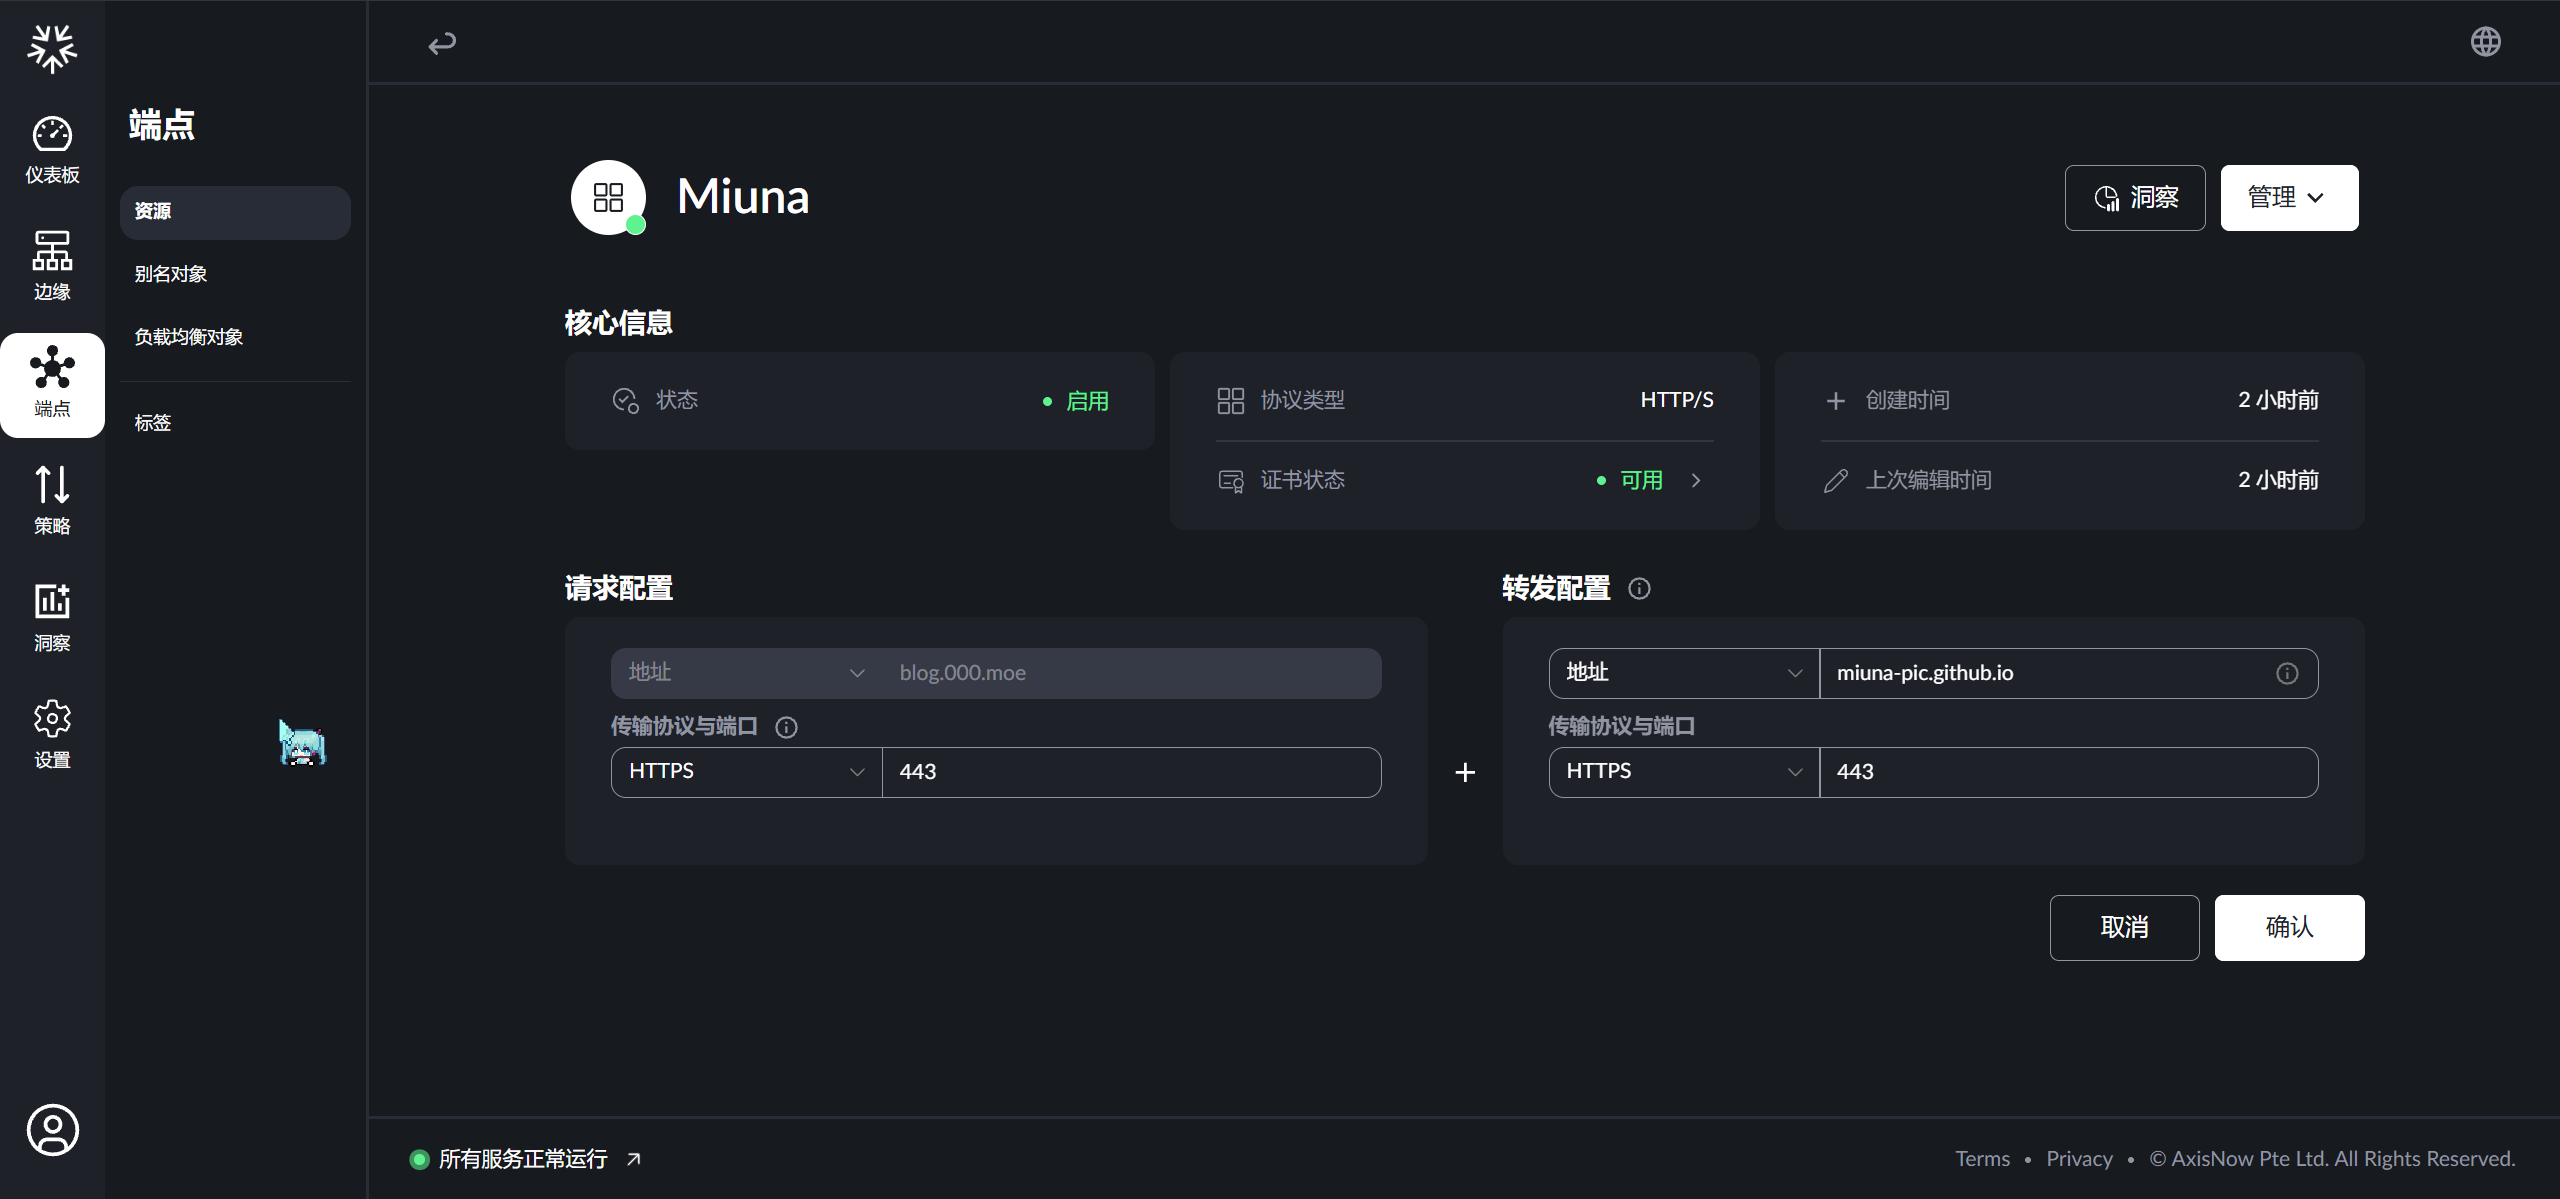2560x1199 pixels.
Task: Click the 确认 confirm button
Action: pos(2289,928)
